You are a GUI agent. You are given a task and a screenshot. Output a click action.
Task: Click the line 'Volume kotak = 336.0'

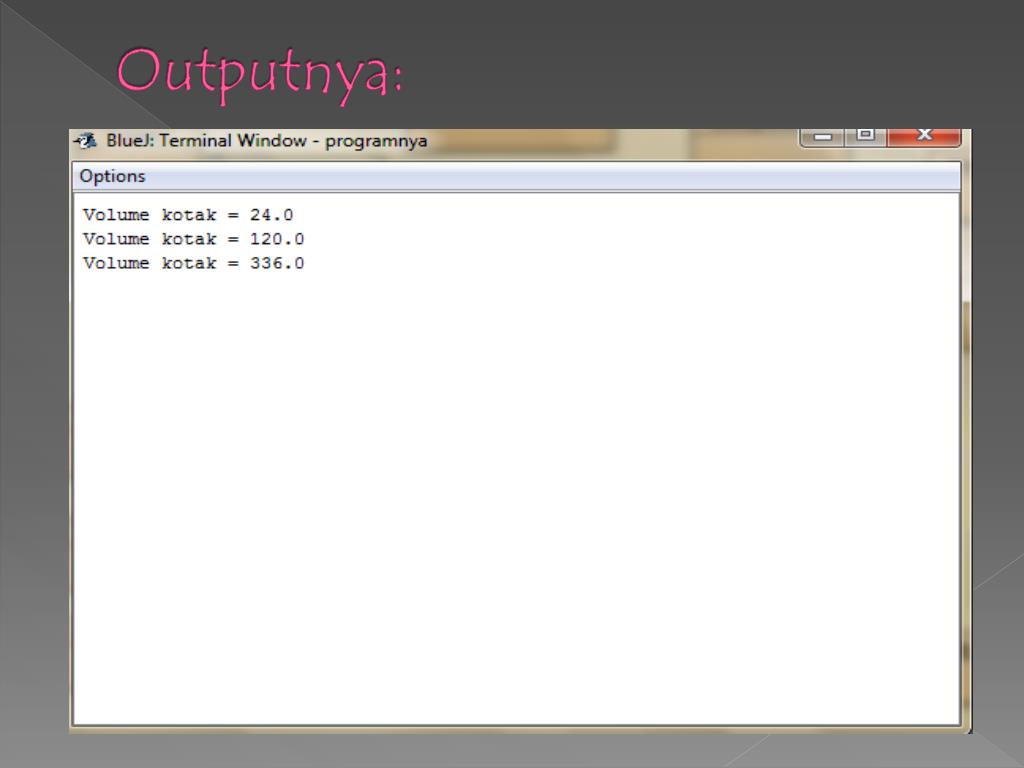click(x=193, y=263)
